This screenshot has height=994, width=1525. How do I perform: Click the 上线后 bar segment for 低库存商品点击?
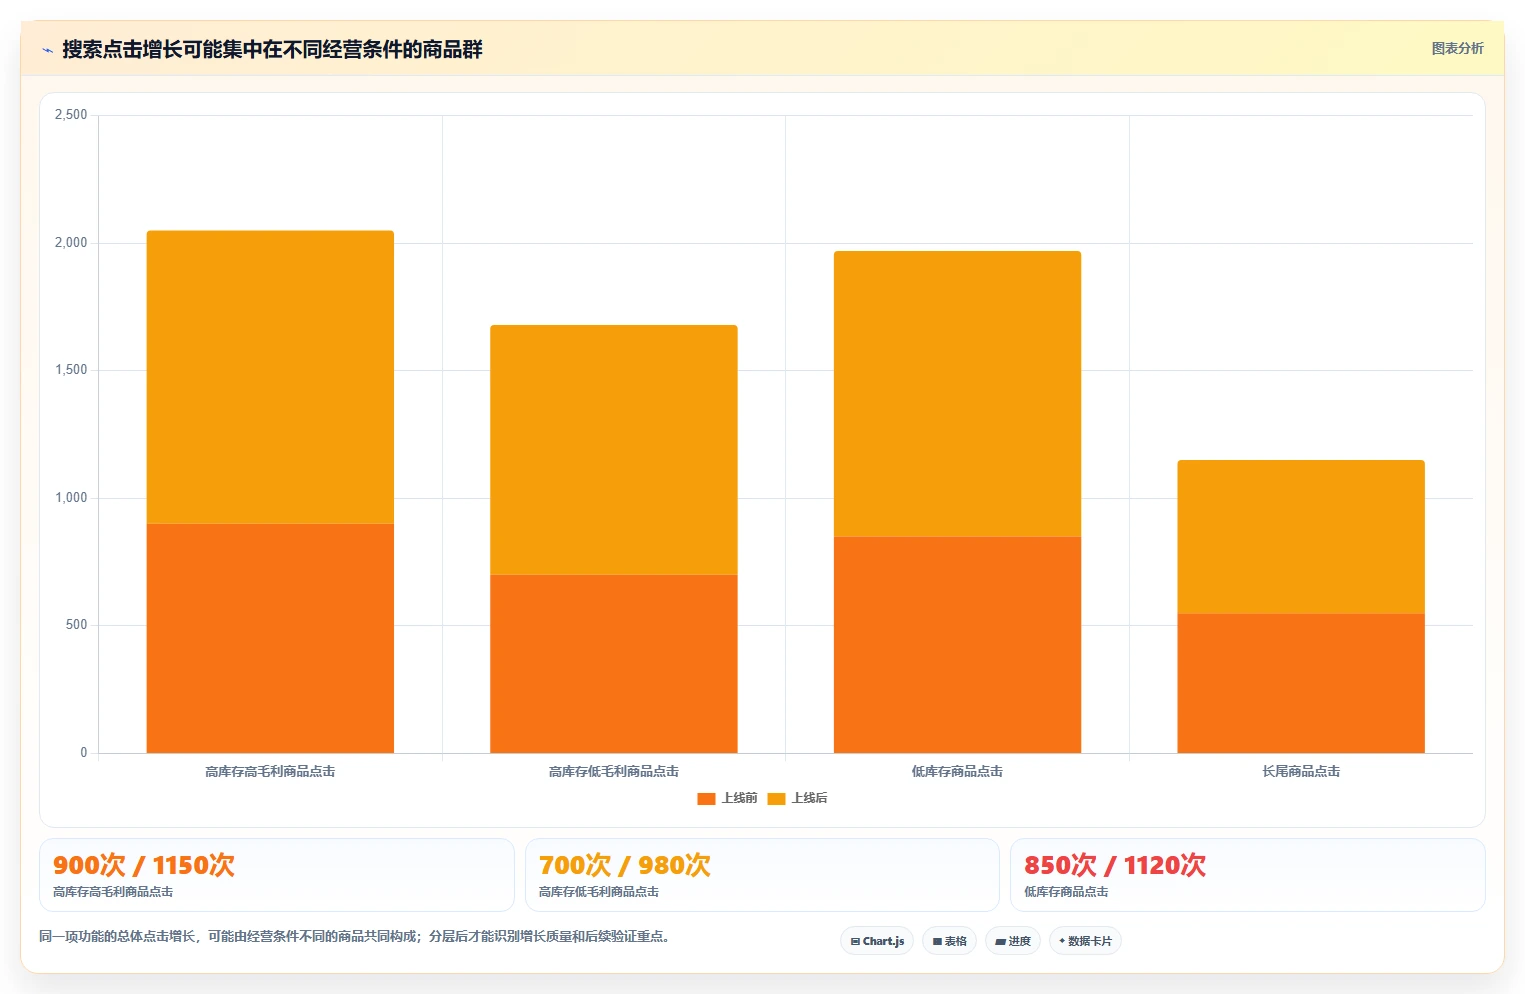pos(957,394)
